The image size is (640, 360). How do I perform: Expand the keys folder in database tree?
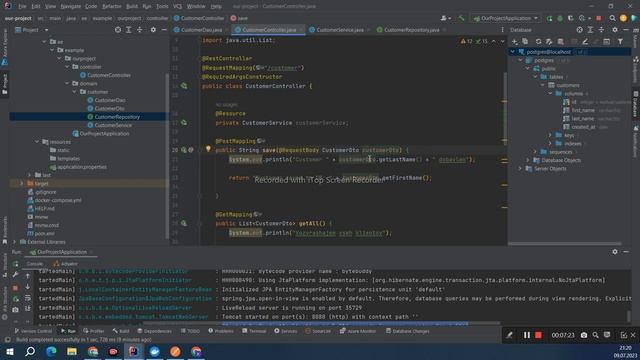coord(550,135)
